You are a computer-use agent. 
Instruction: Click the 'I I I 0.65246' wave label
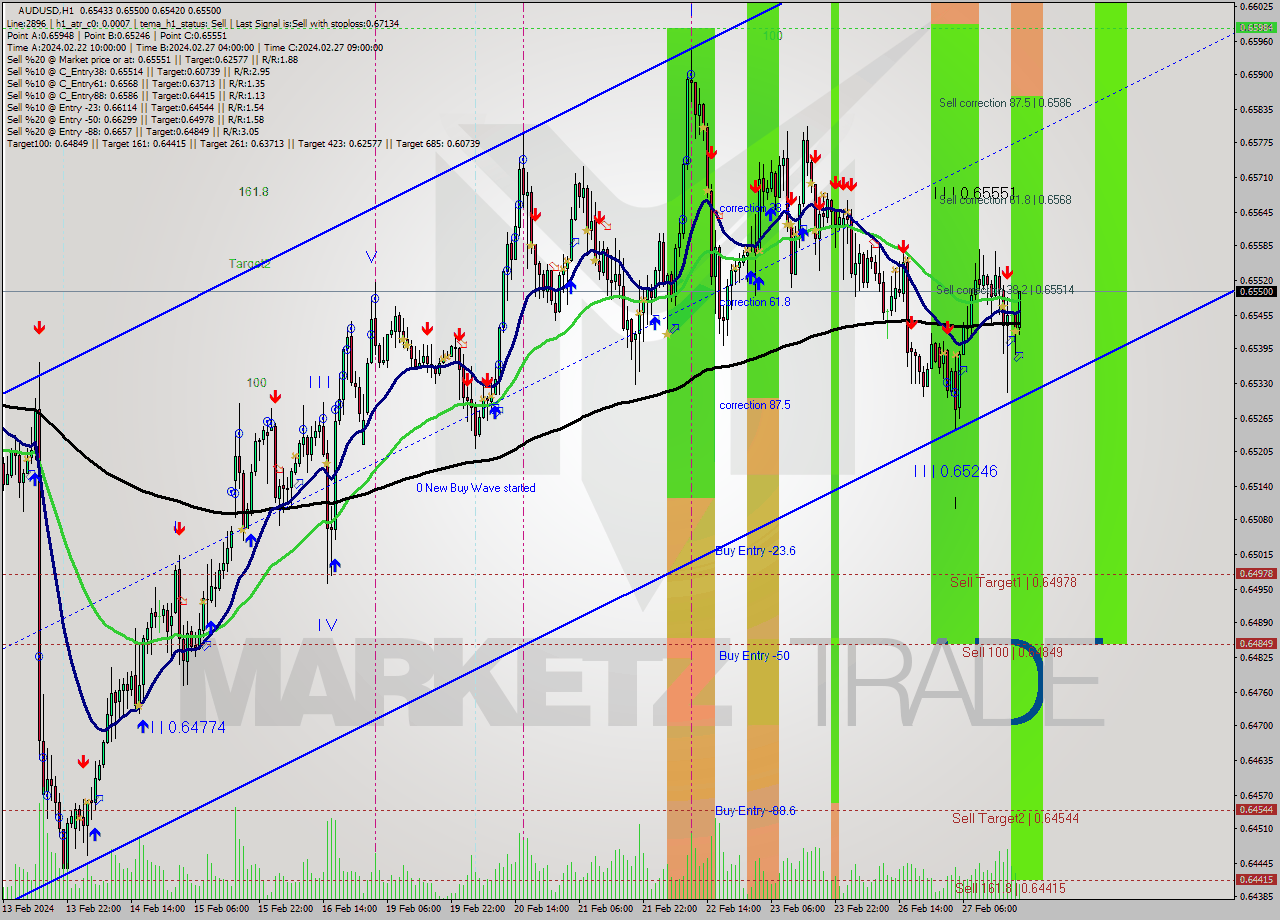point(955,471)
